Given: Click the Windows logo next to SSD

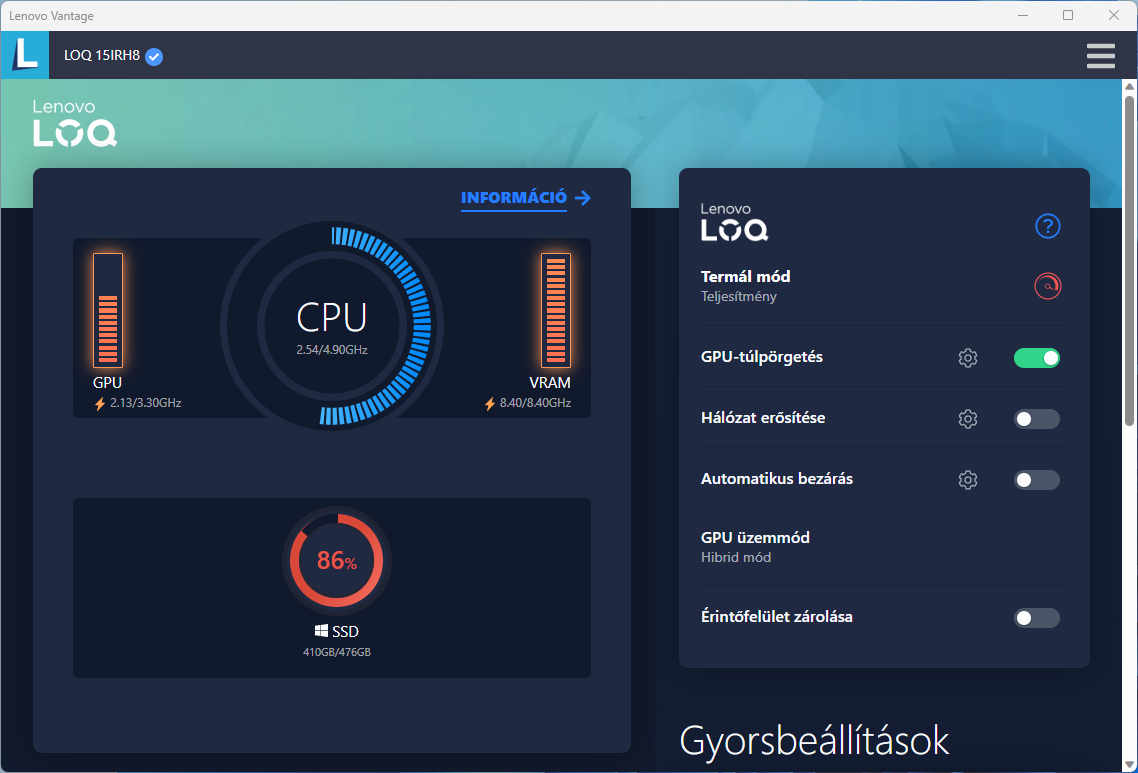Looking at the screenshot, I should coord(322,631).
